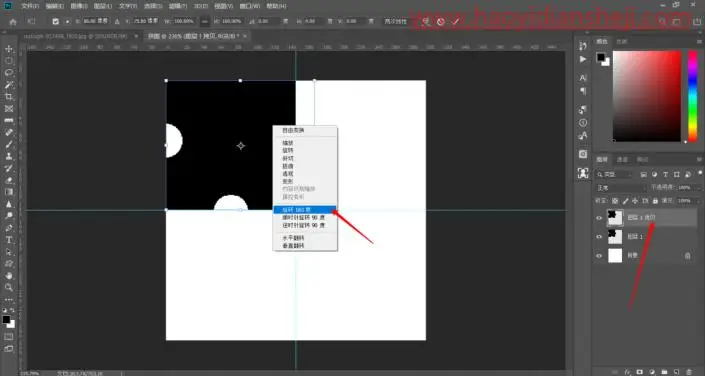
Task: Choose Flip Vertical from context menu
Action: coord(305,246)
